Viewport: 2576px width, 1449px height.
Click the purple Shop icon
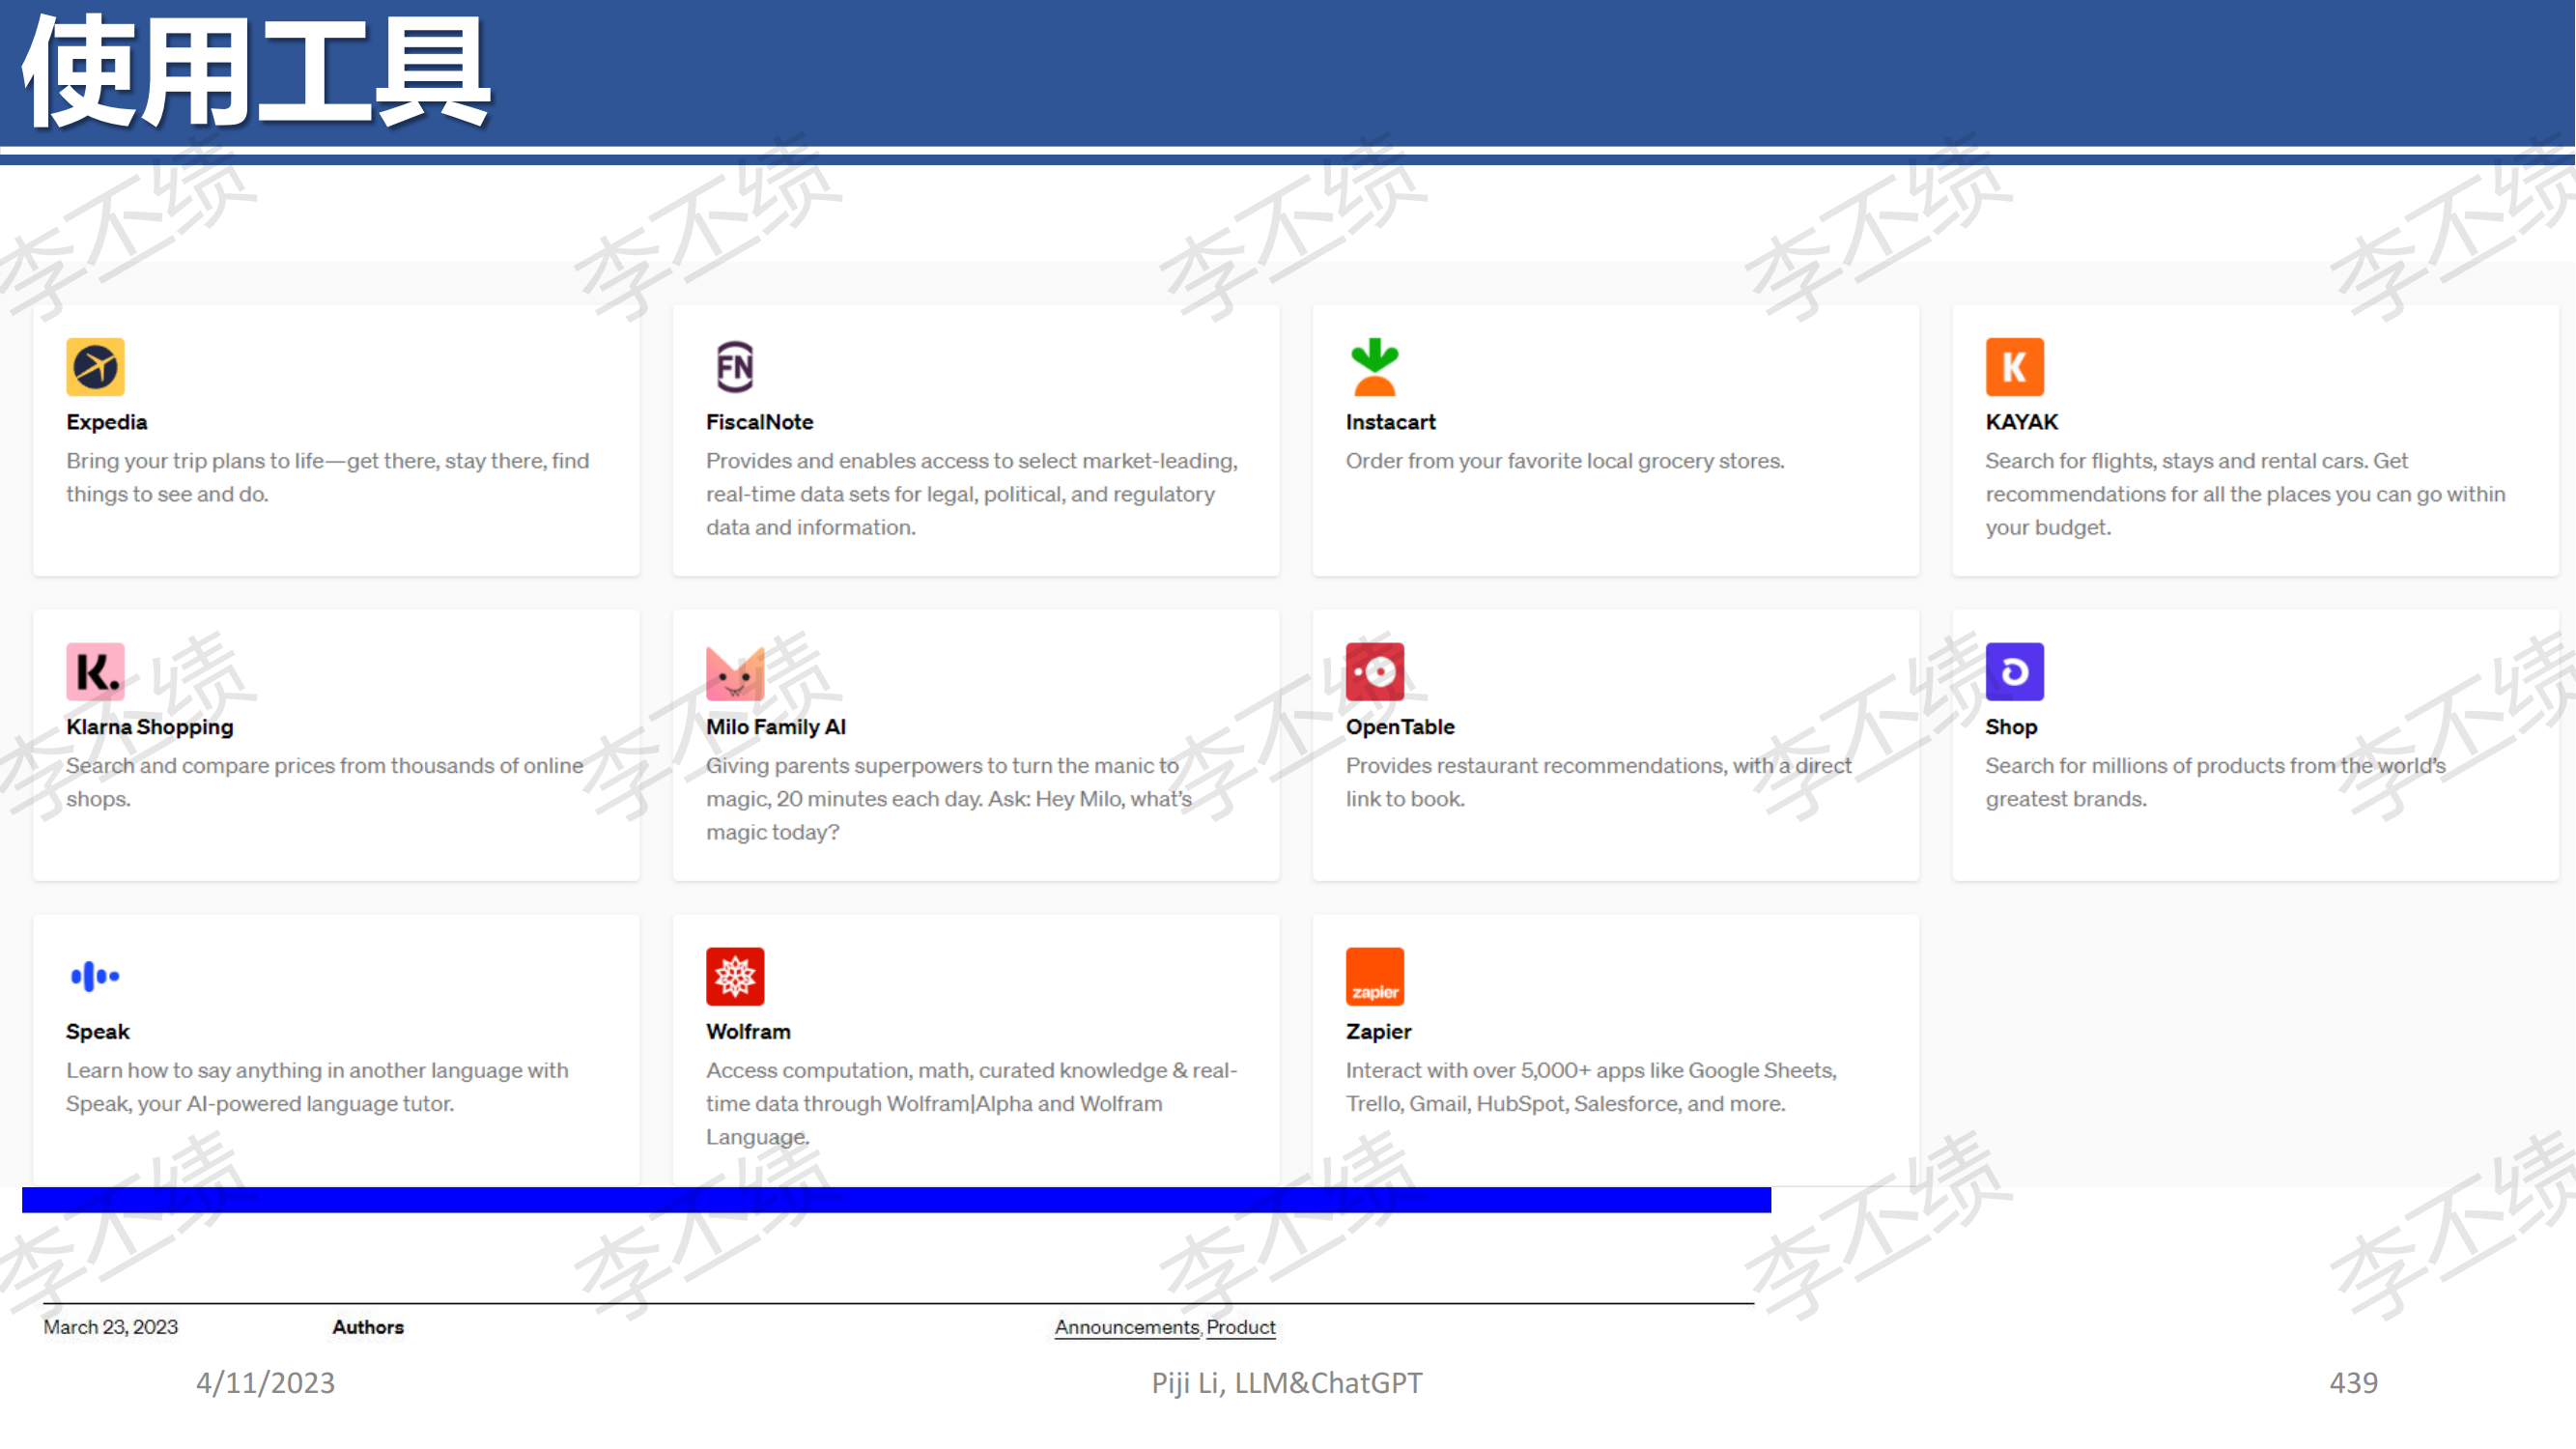coord(2014,671)
